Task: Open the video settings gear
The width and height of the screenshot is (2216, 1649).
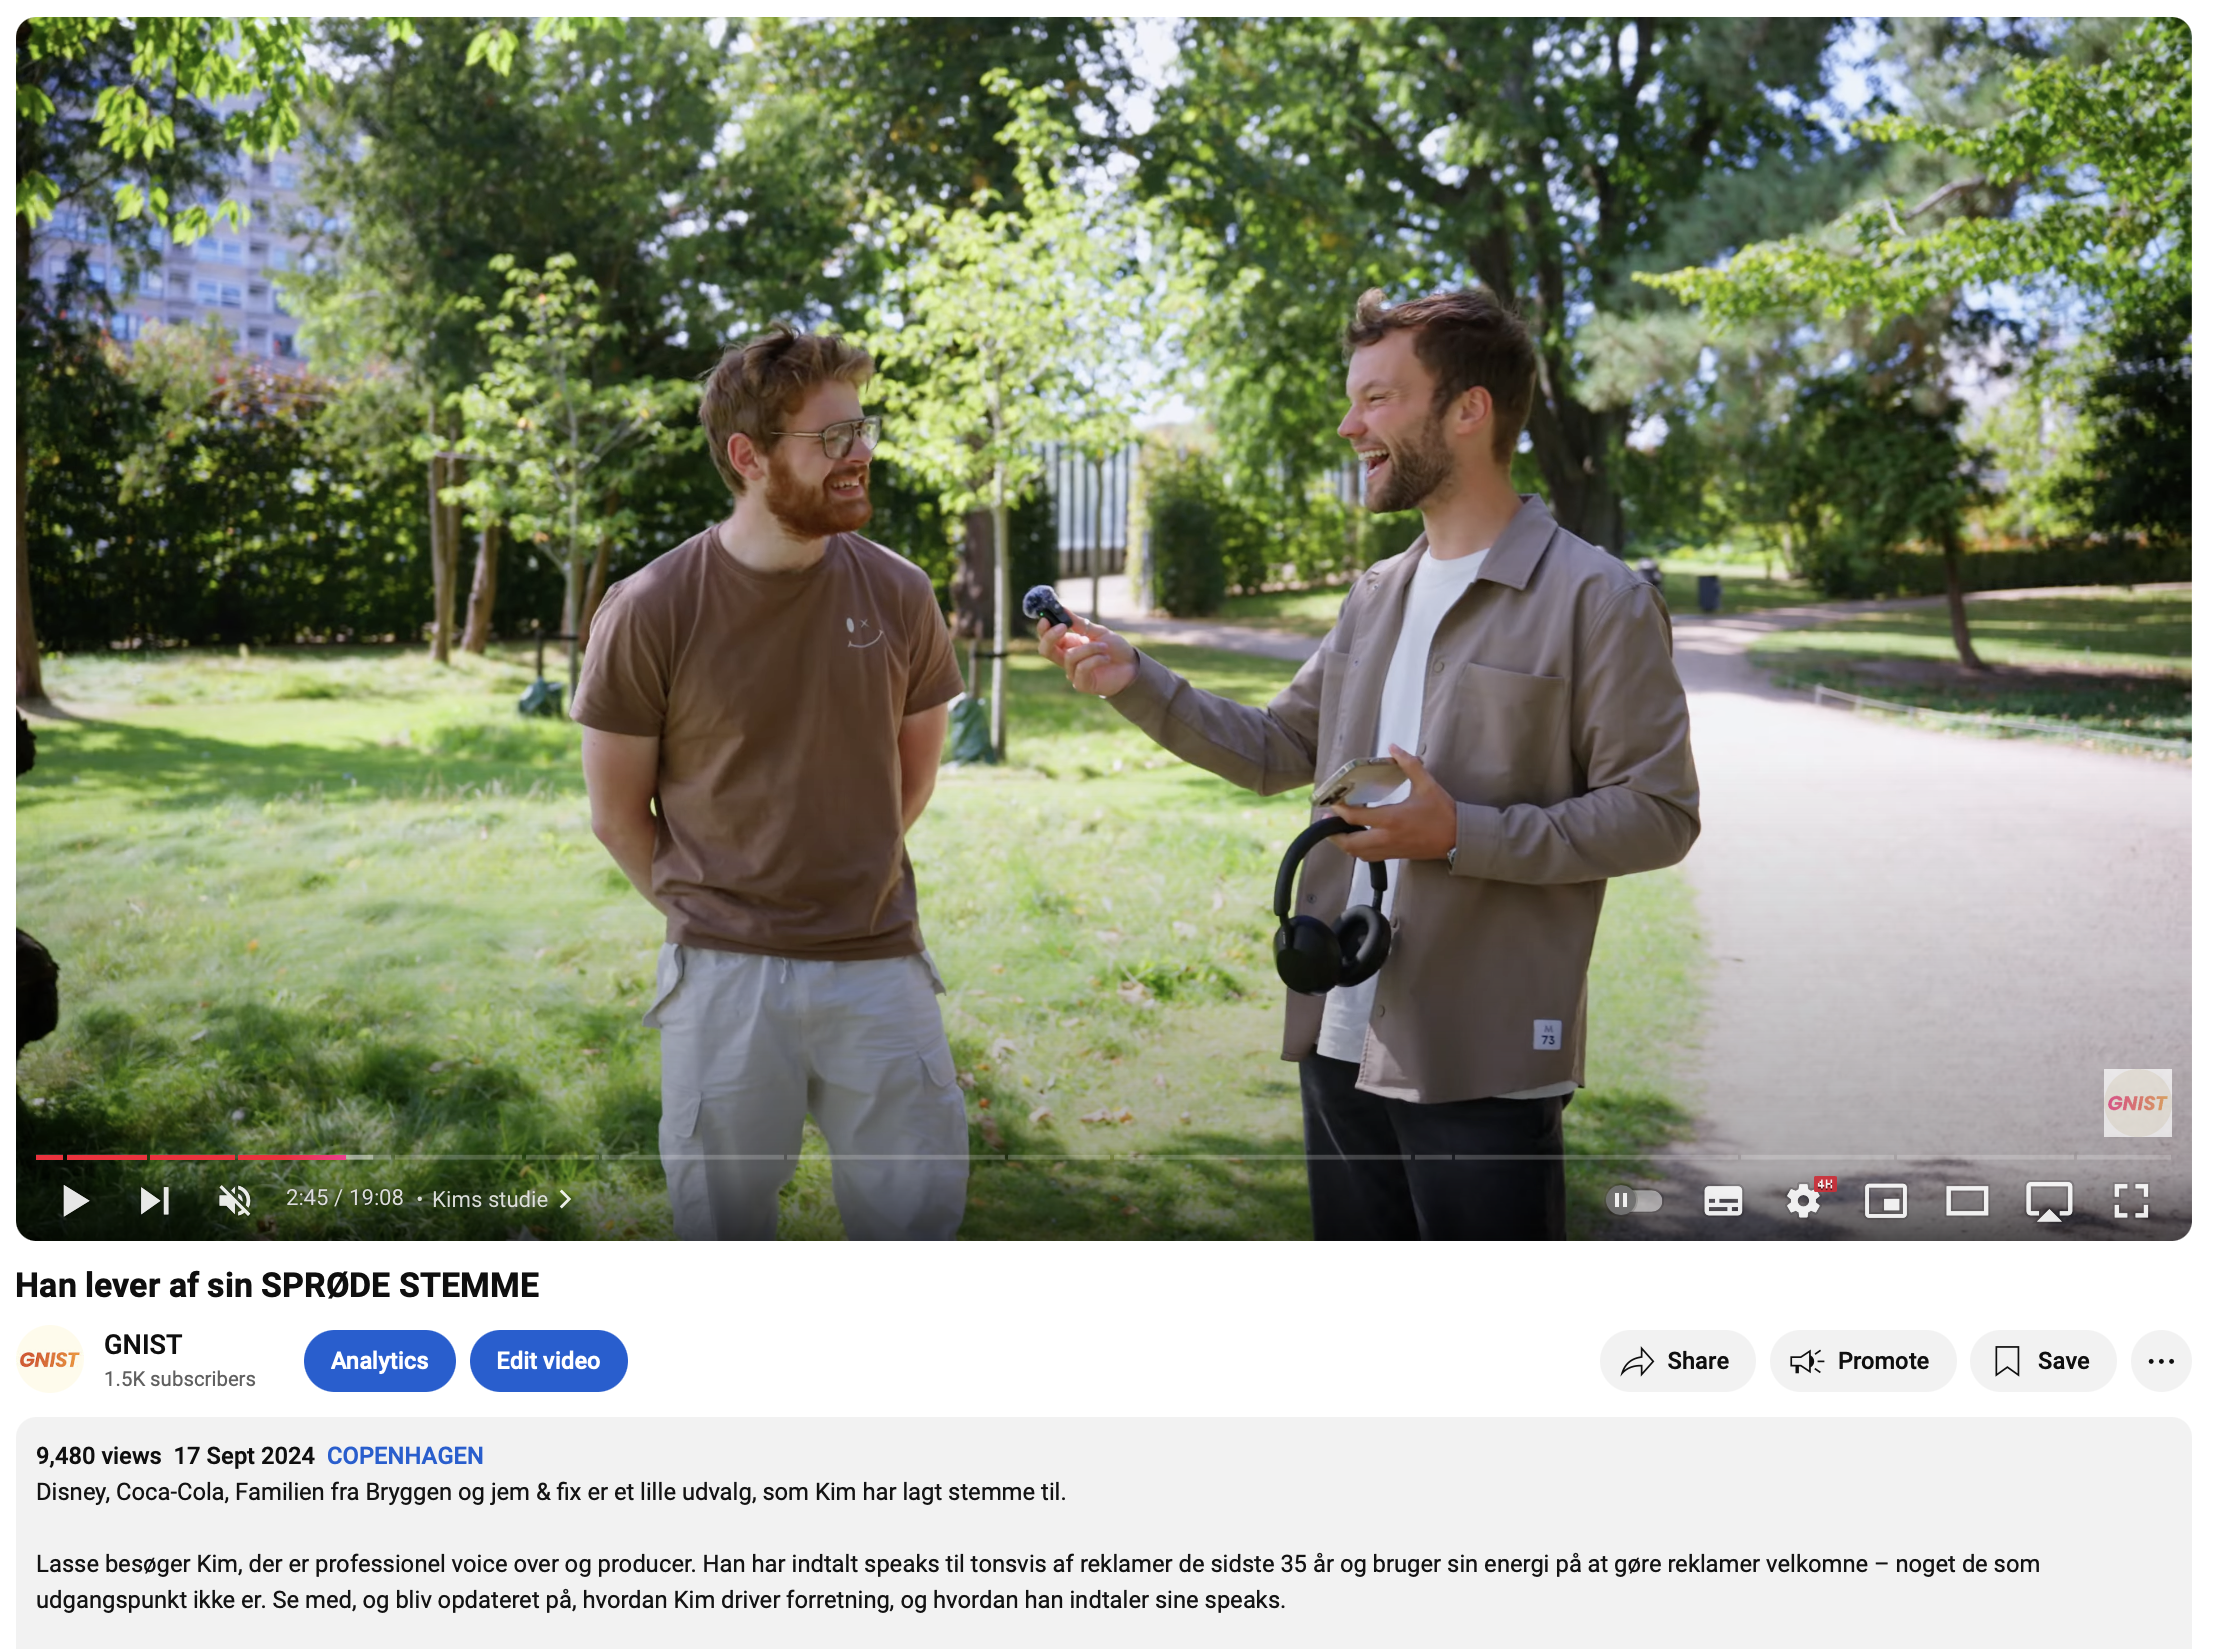Action: click(x=1804, y=1200)
